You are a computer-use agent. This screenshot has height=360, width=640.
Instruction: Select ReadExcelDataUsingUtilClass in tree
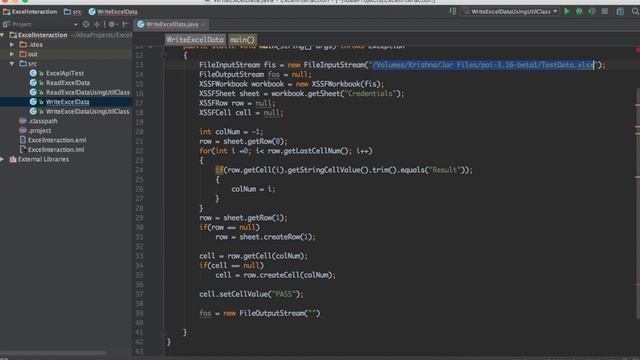(88, 92)
